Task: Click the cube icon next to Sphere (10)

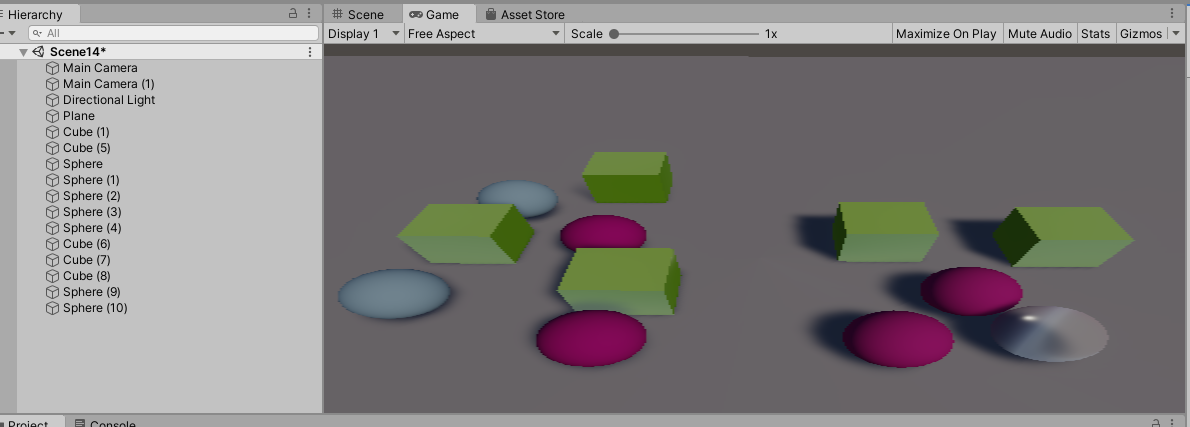Action: 52,308
